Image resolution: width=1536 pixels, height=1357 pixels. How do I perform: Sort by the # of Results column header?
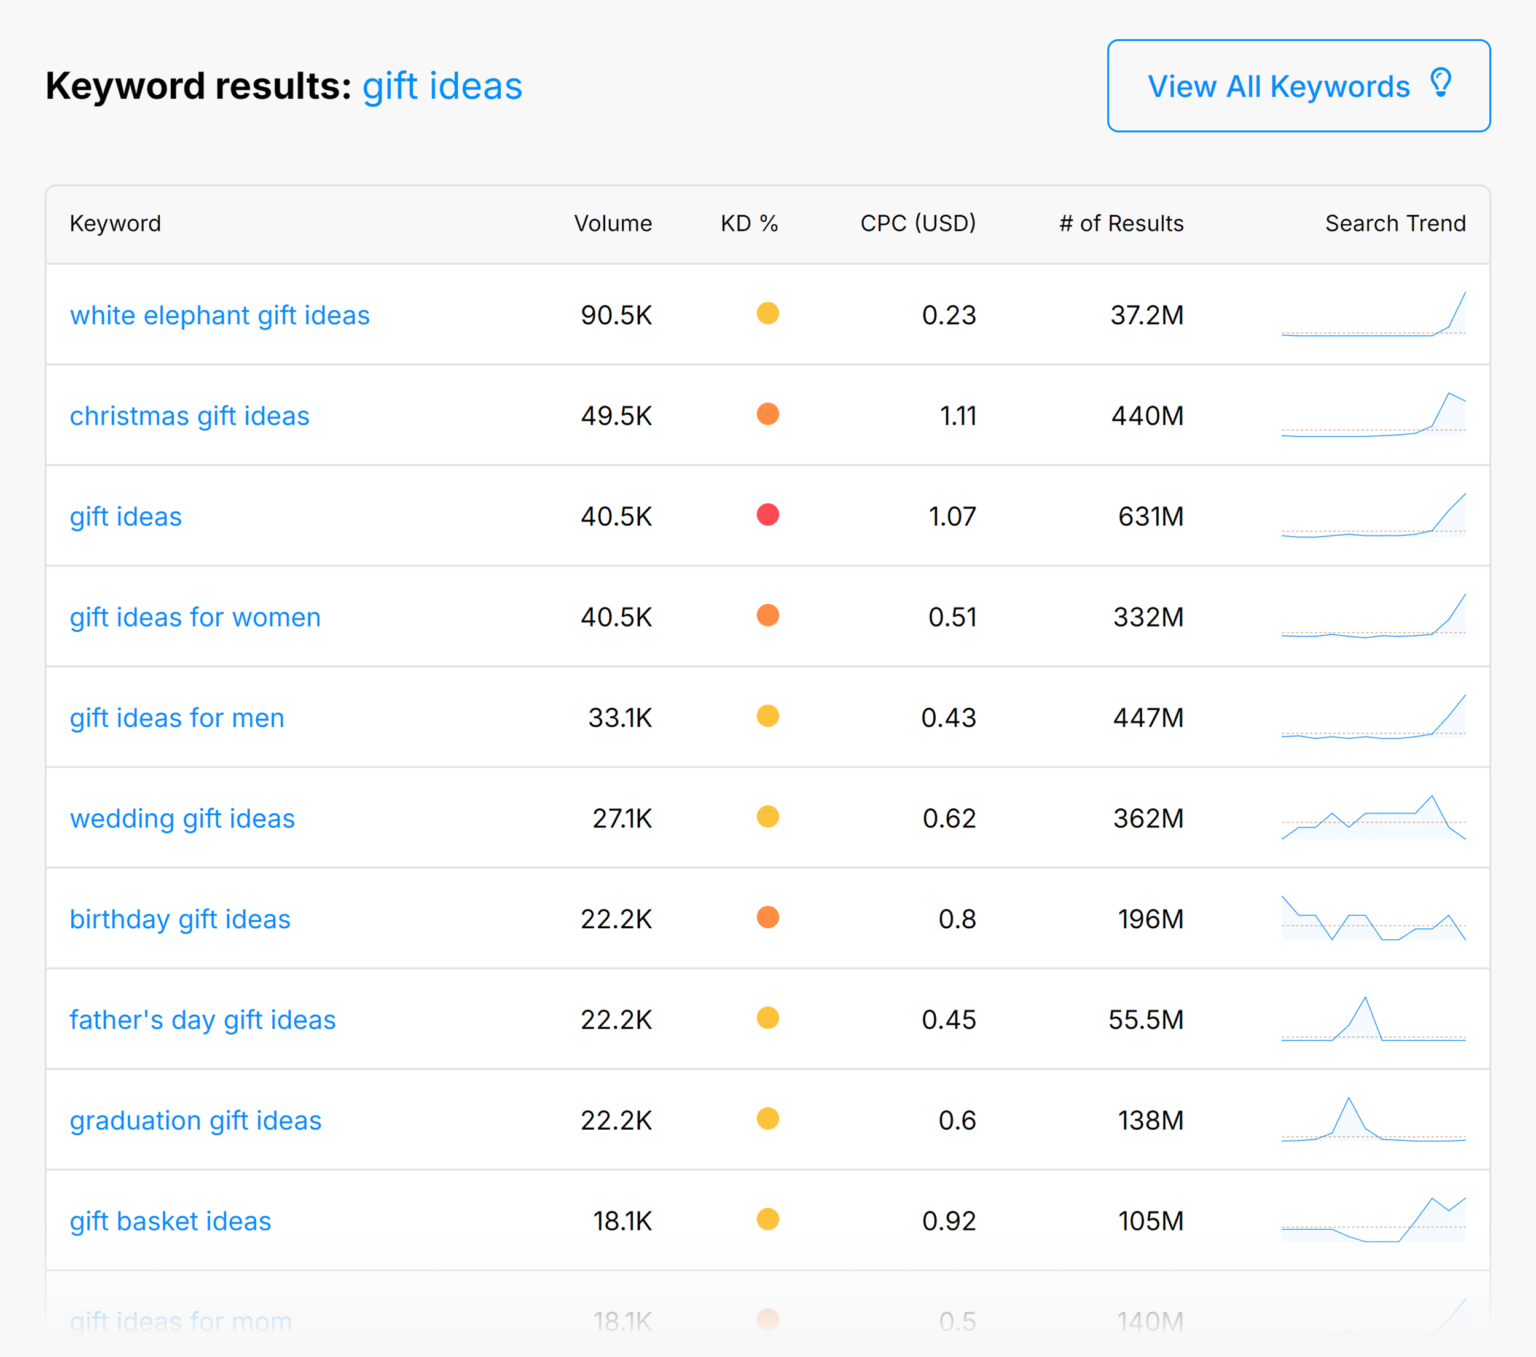[1121, 223]
